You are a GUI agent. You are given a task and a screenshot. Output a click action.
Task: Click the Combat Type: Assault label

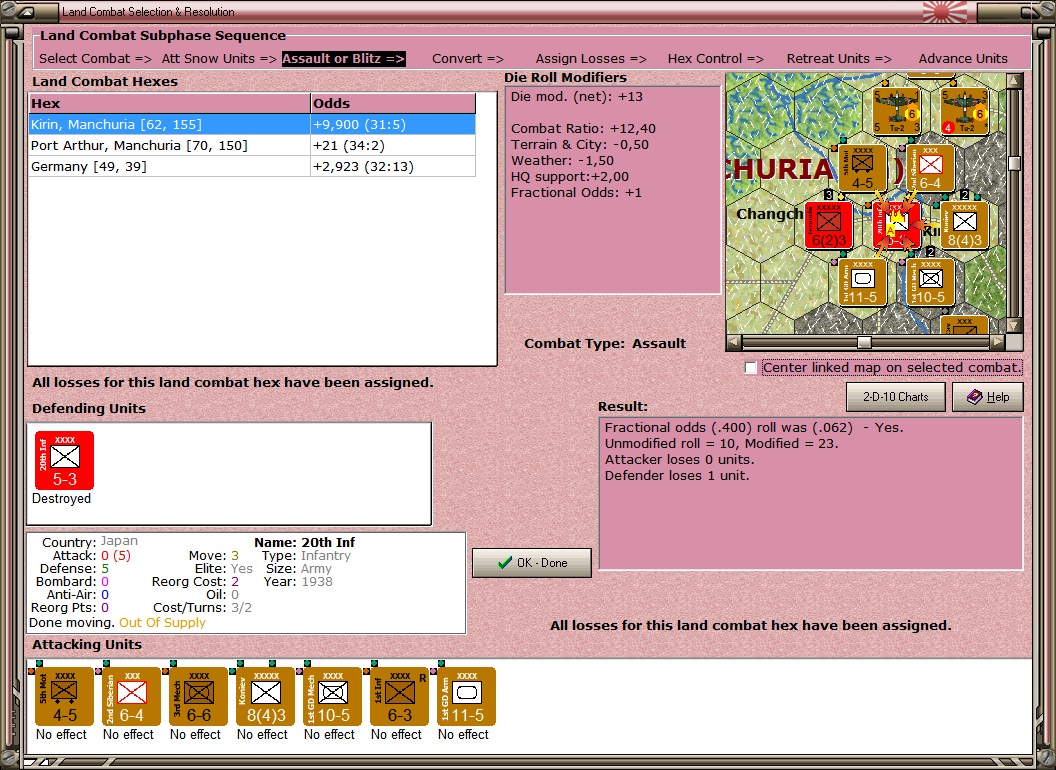pos(605,344)
